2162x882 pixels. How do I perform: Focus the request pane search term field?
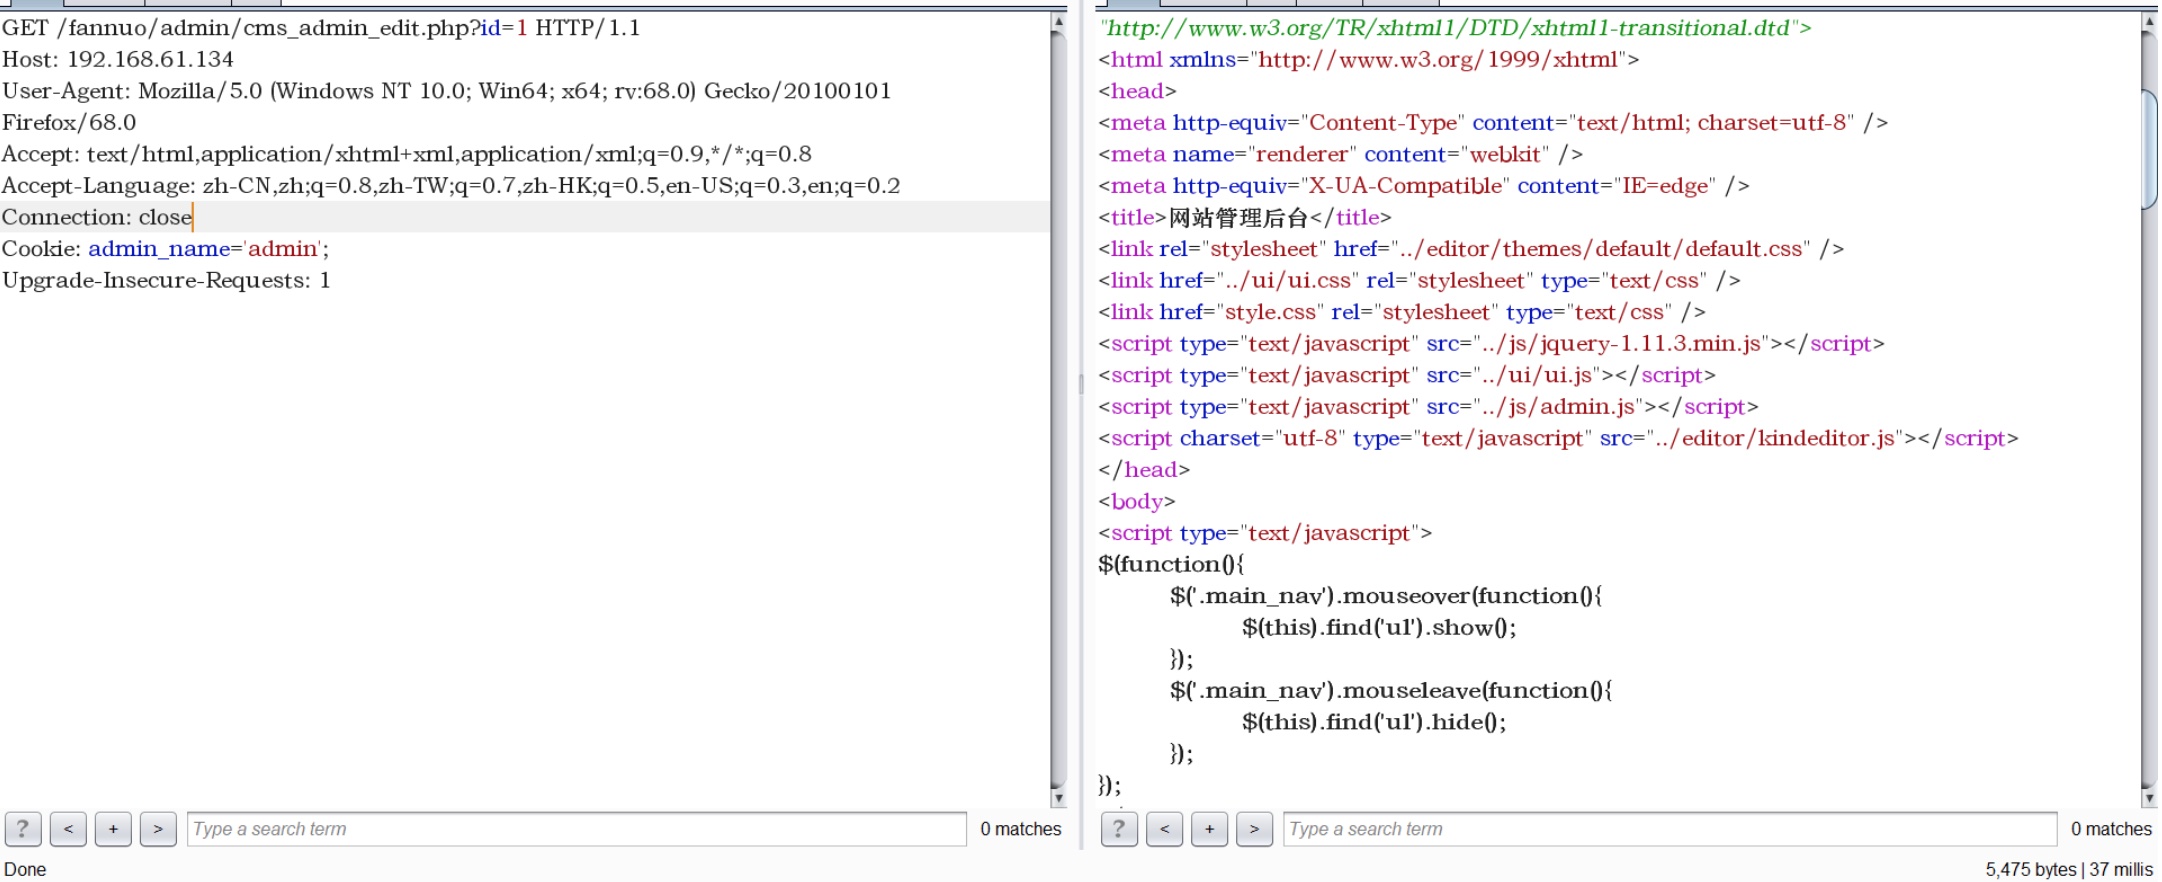pos(576,829)
